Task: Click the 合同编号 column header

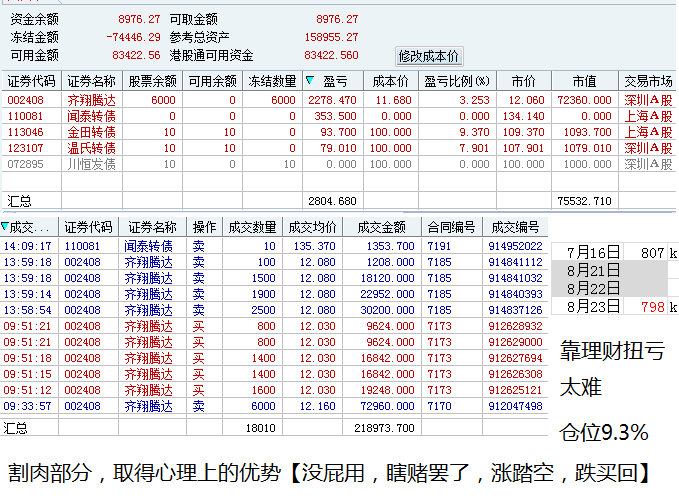Action: [452, 227]
